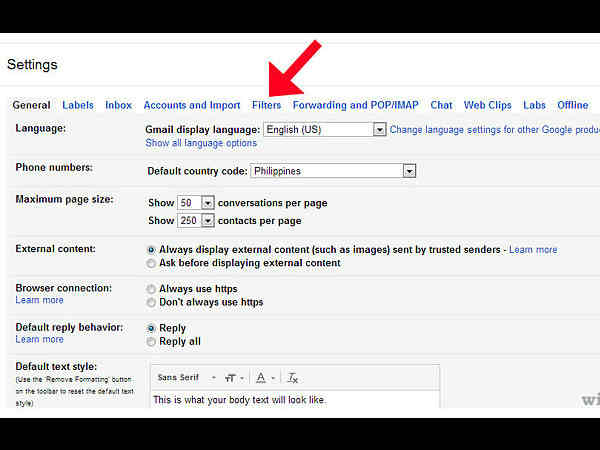Screen dimensions: 600x450
Task: Open Gmail display language dropdown
Action: click(x=324, y=130)
